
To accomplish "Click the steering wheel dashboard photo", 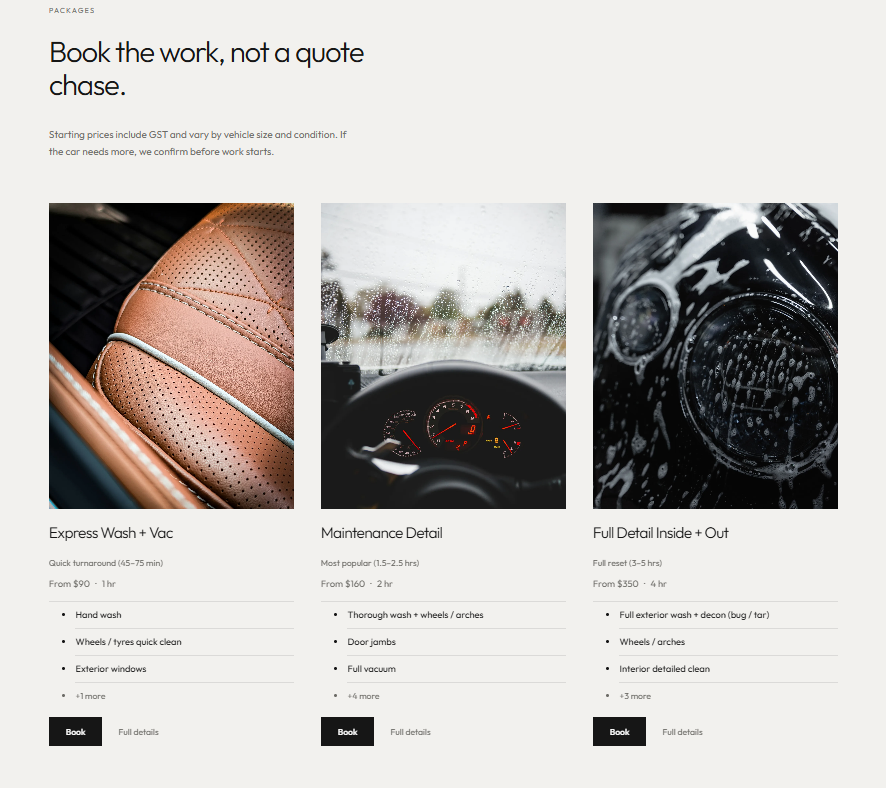I will (x=443, y=356).
